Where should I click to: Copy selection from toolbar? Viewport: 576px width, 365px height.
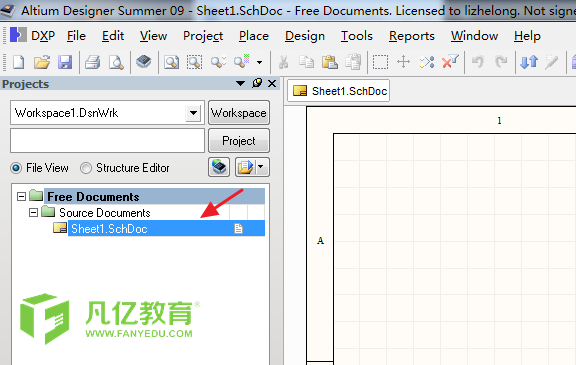[x=306, y=62]
